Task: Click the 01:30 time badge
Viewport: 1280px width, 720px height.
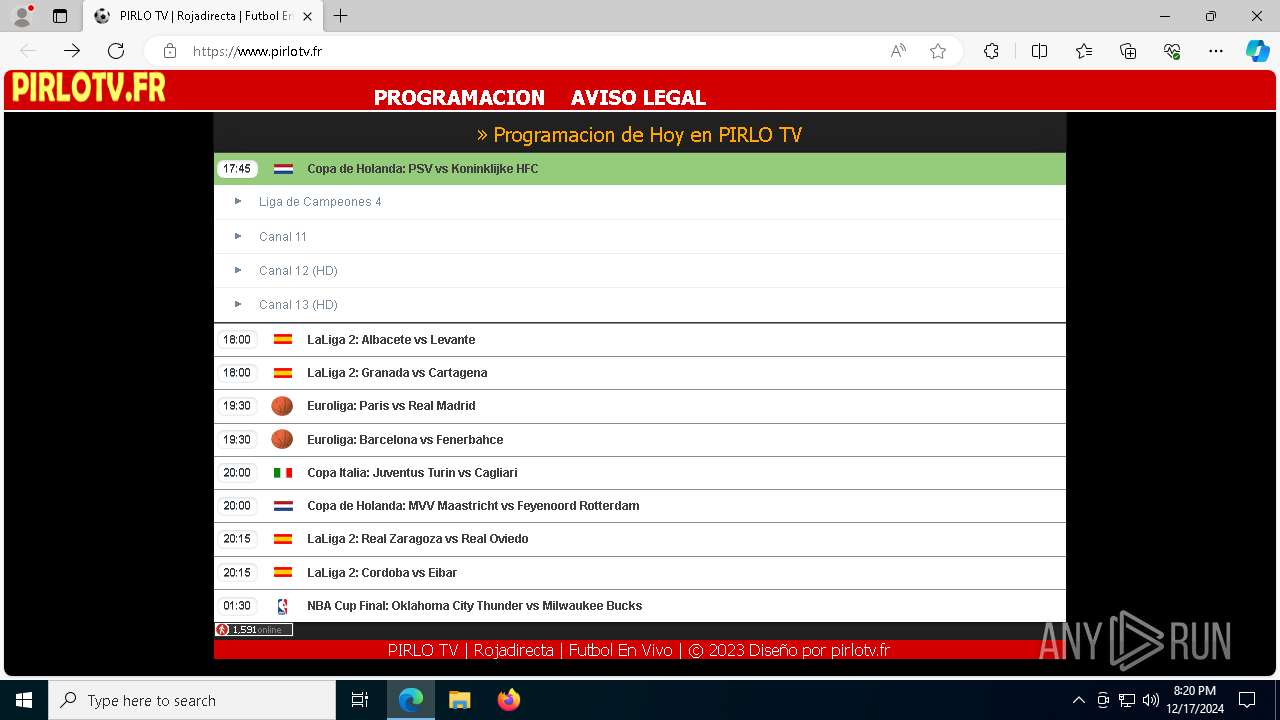Action: (237, 606)
